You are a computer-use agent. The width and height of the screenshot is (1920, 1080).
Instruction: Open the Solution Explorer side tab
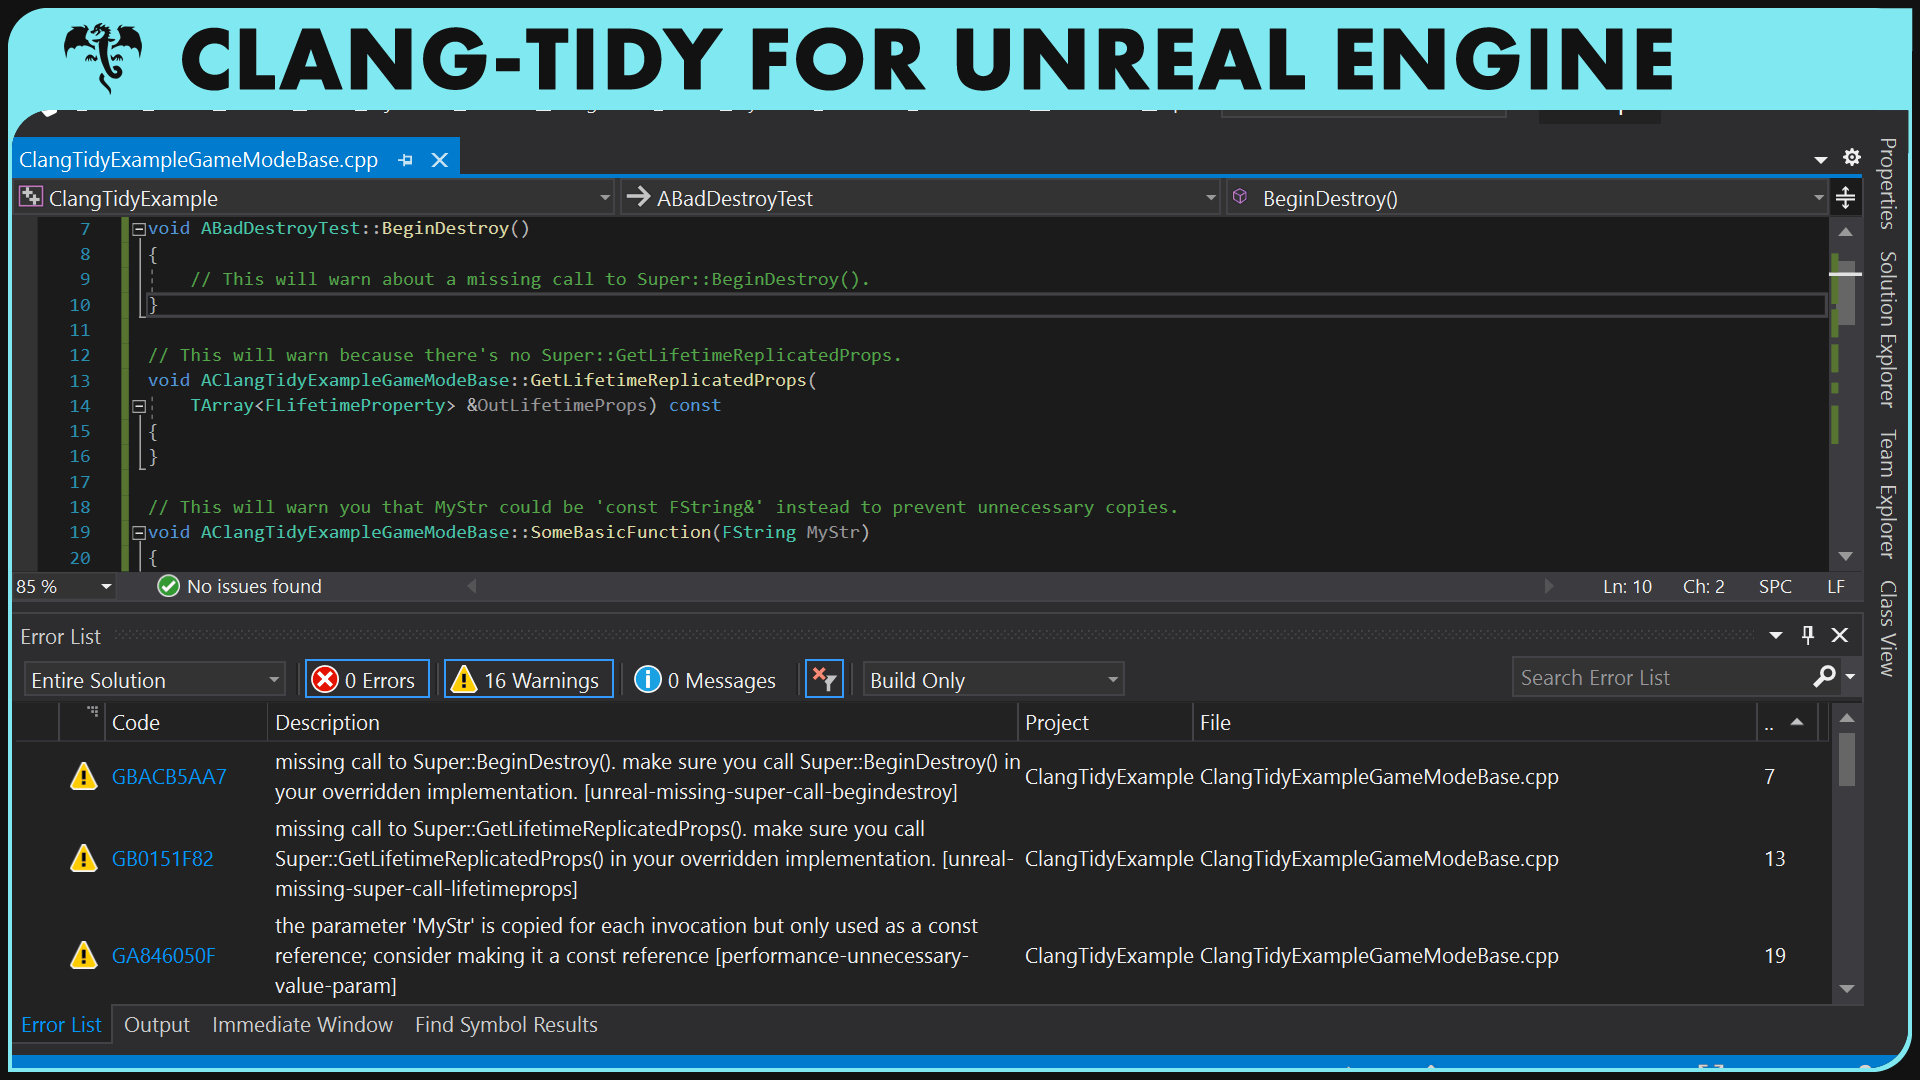(1888, 330)
